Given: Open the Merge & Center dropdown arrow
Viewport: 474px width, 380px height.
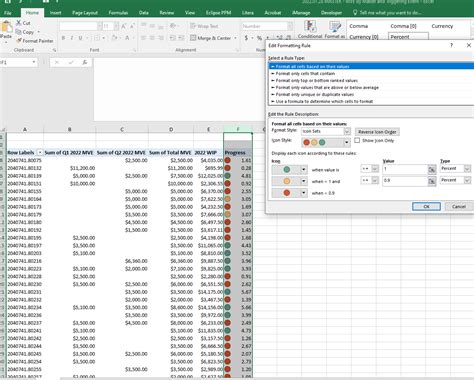Looking at the screenshot, I should tap(235, 38).
